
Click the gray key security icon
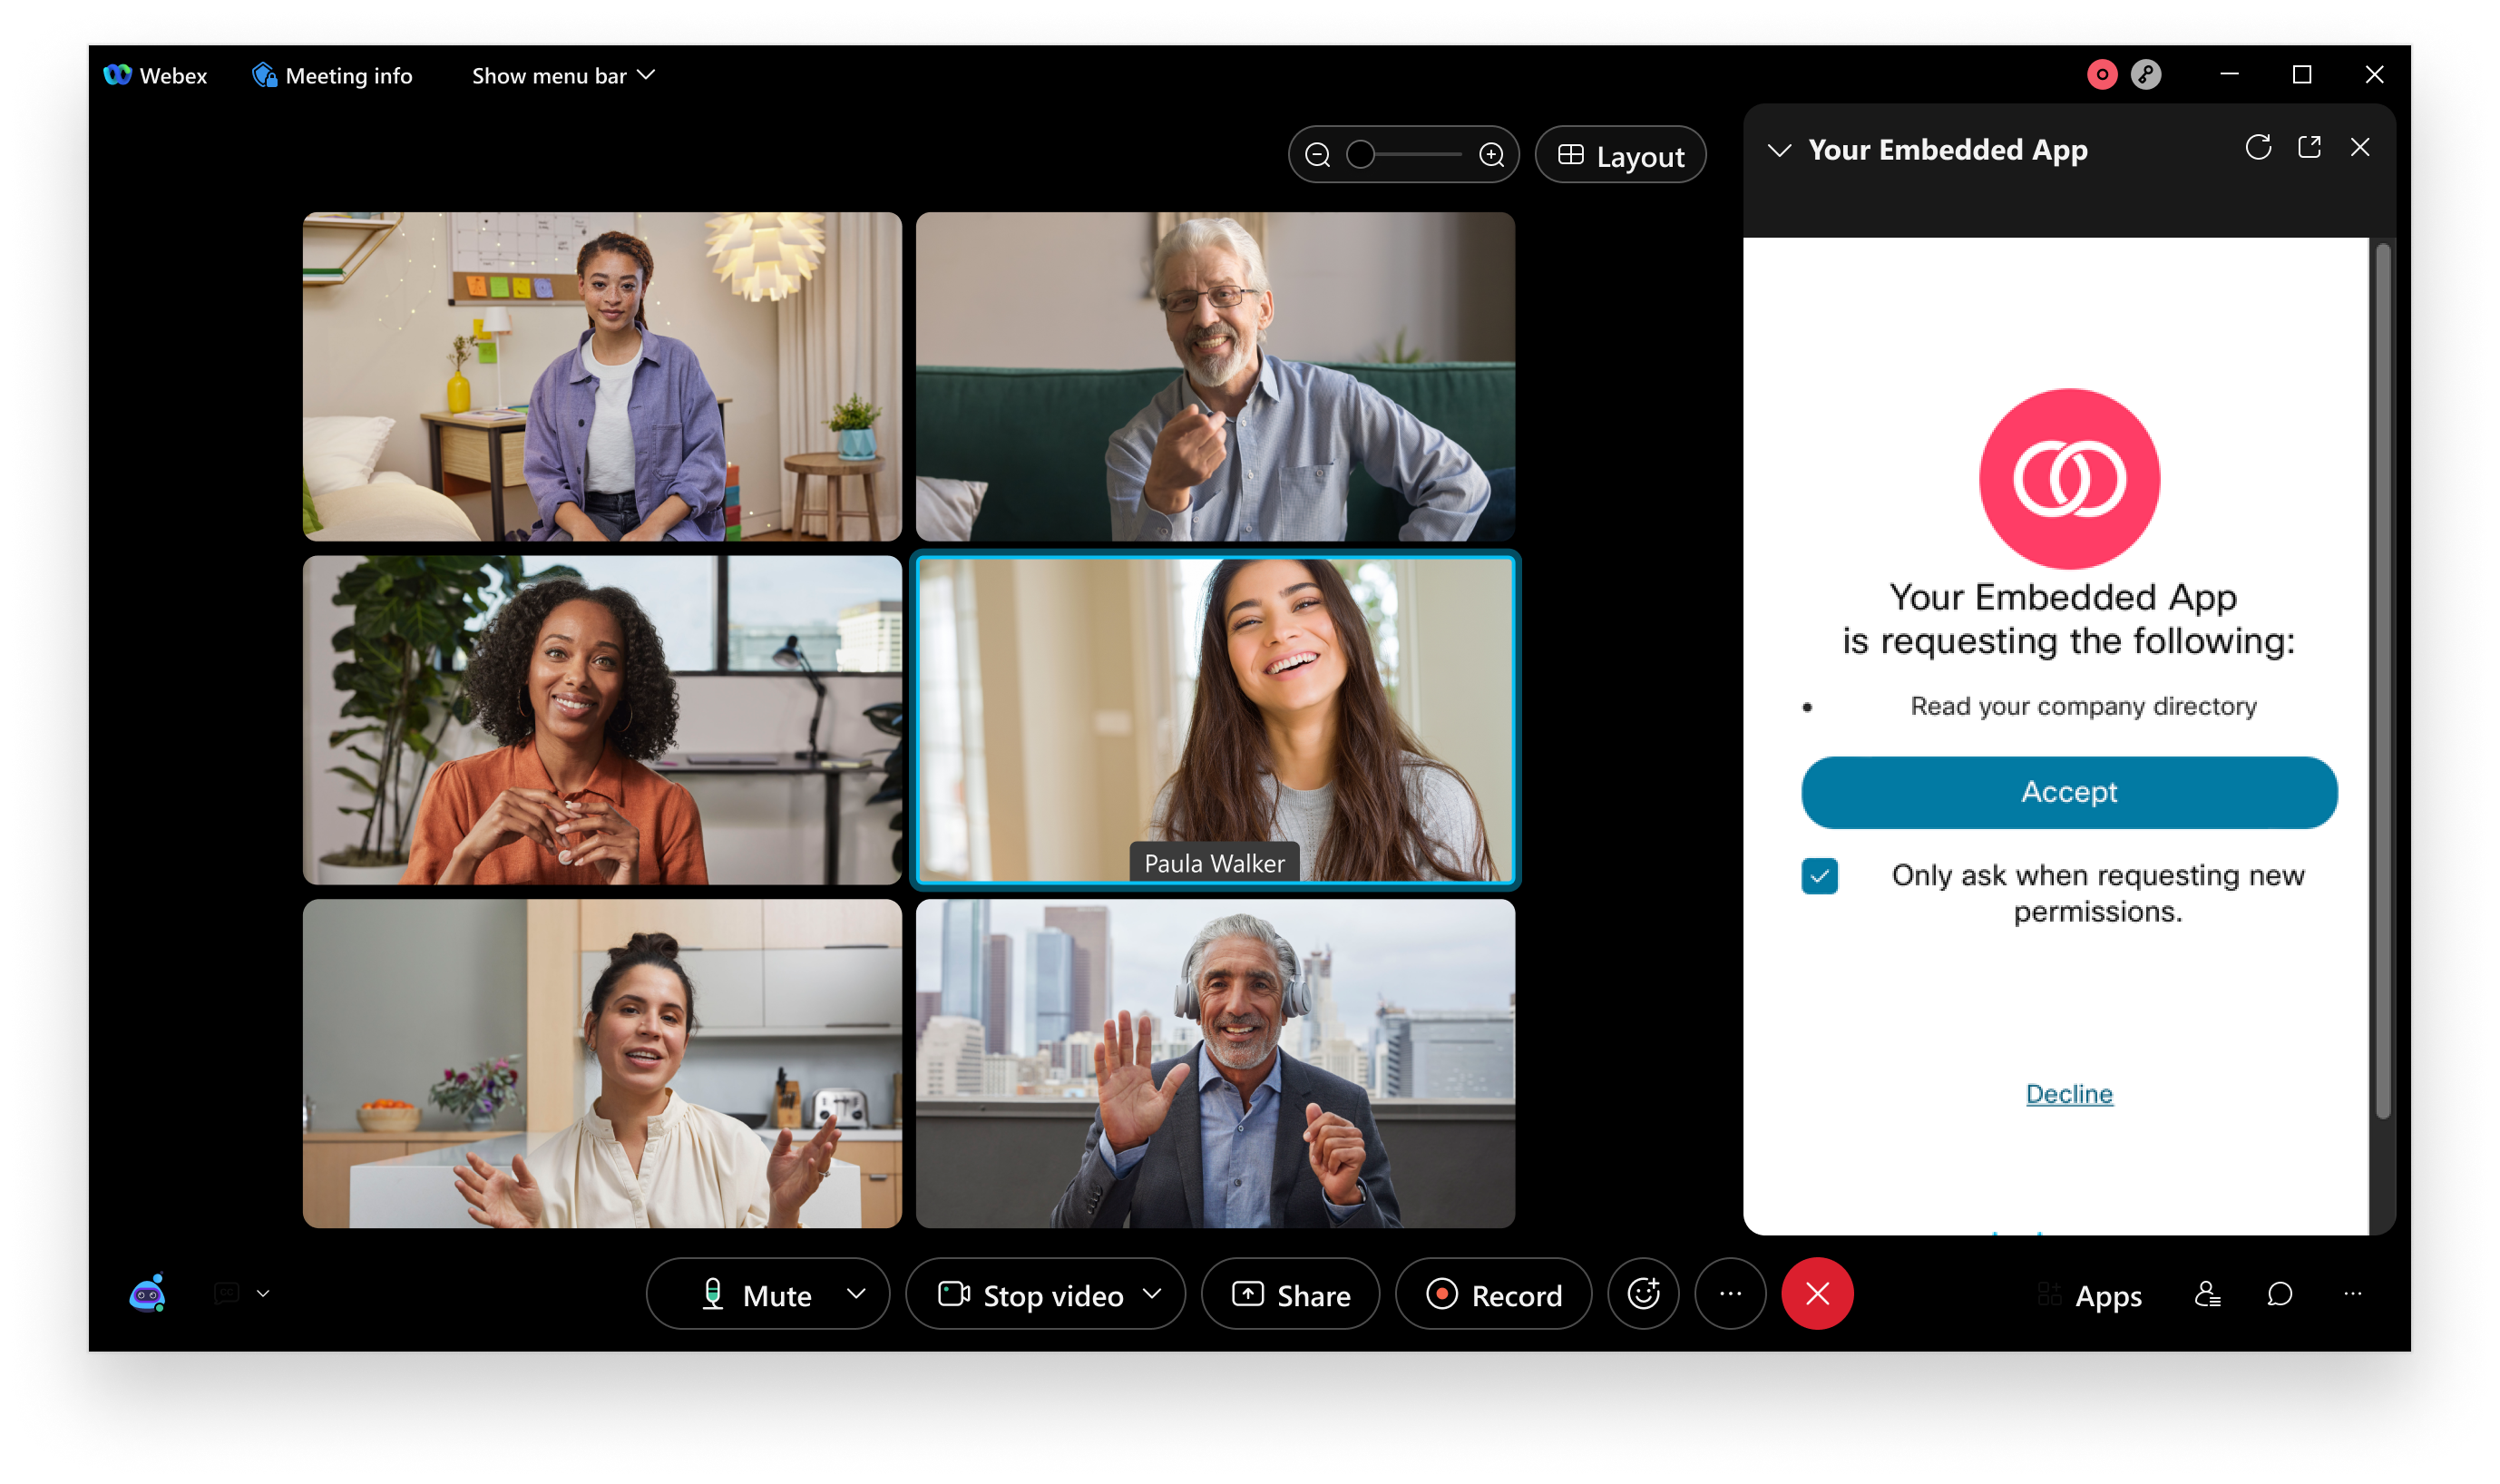pos(2145,74)
